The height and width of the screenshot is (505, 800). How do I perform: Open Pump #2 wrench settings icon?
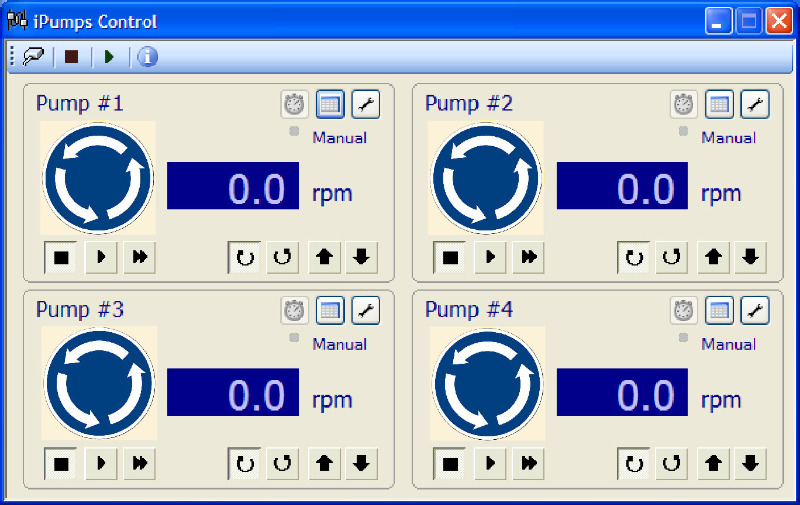(754, 104)
